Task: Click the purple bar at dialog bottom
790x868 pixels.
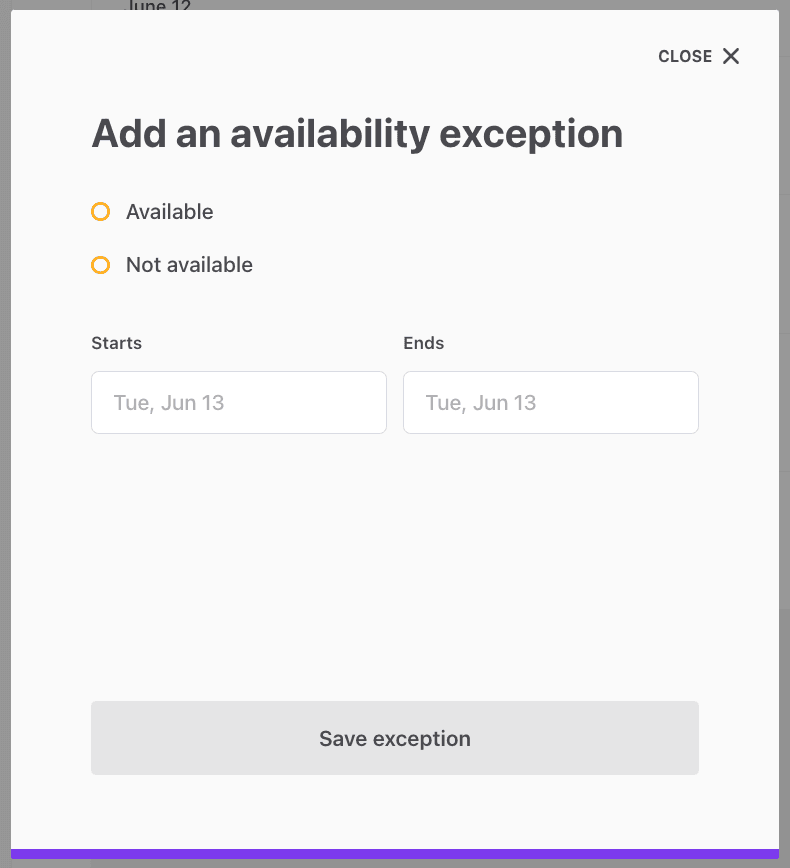Action: [394, 854]
